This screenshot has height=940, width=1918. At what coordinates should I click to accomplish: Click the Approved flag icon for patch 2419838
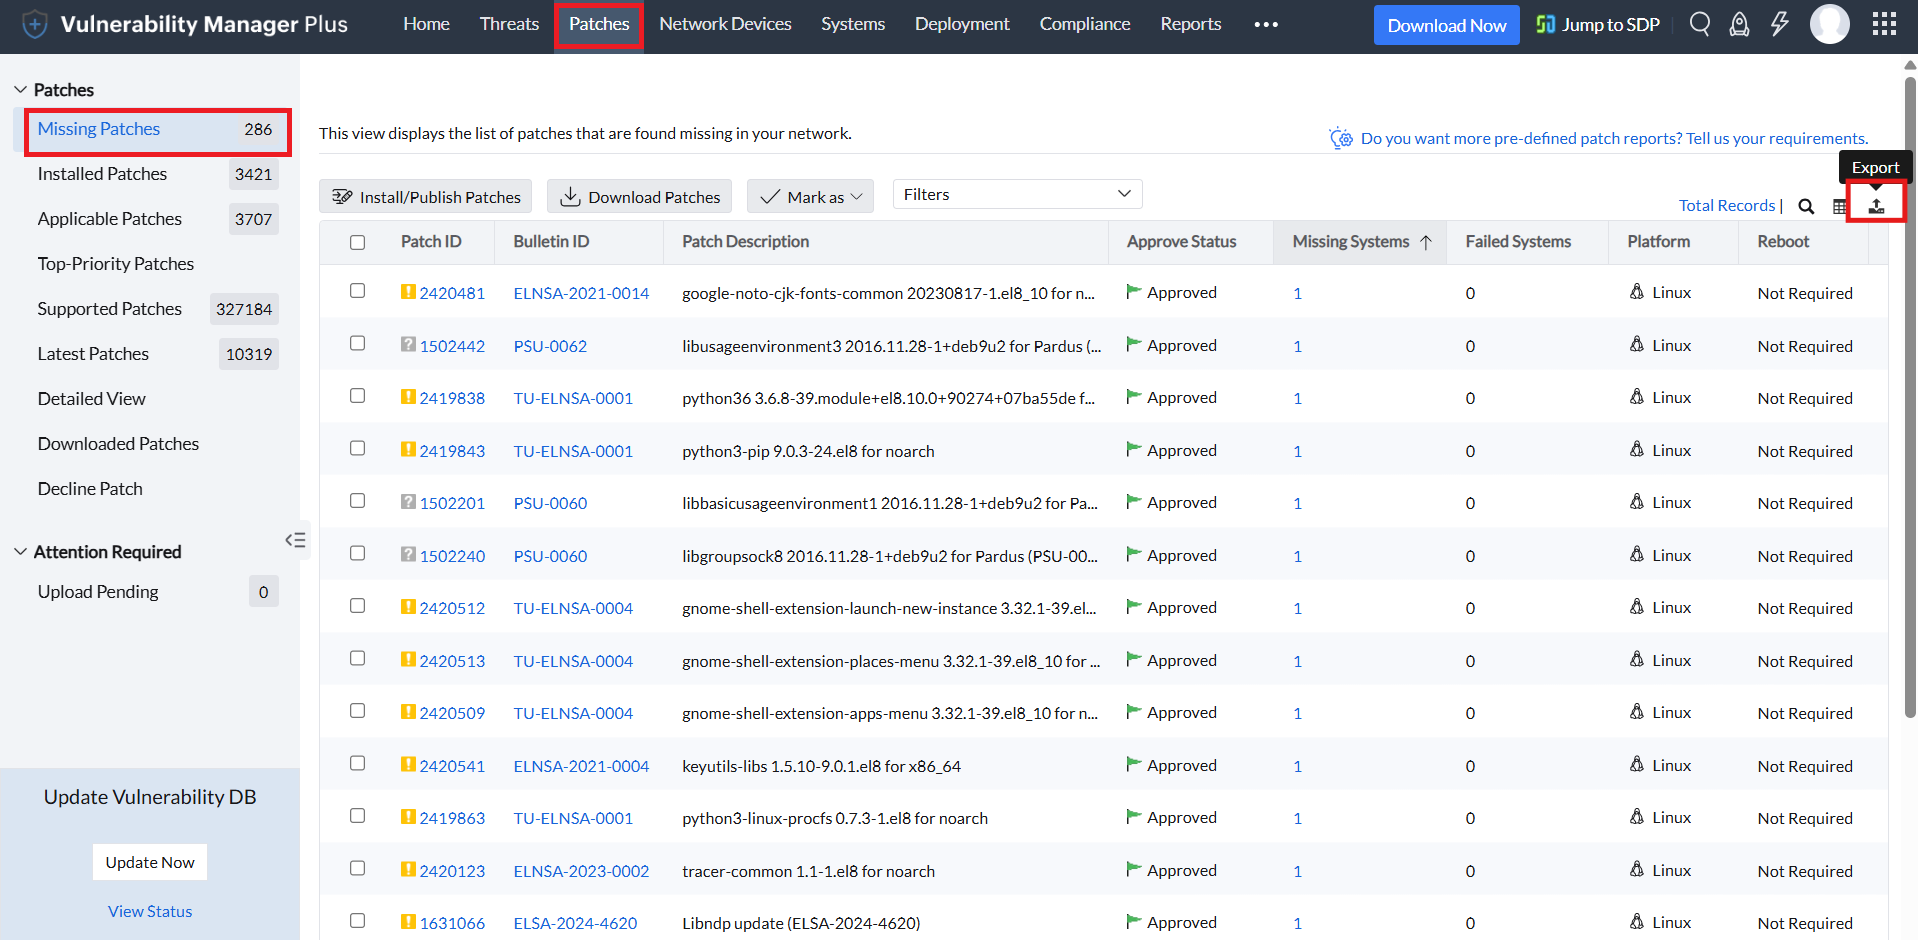(1134, 397)
